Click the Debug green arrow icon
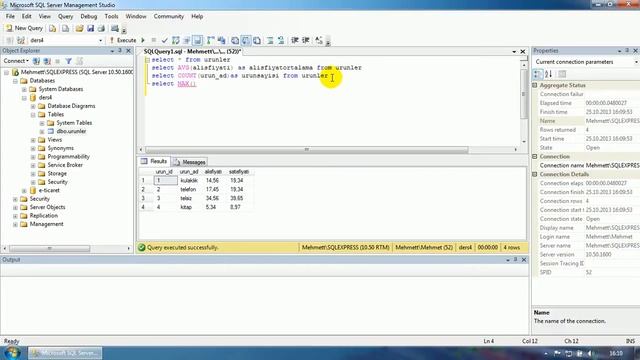640x360 pixels. 143,40
